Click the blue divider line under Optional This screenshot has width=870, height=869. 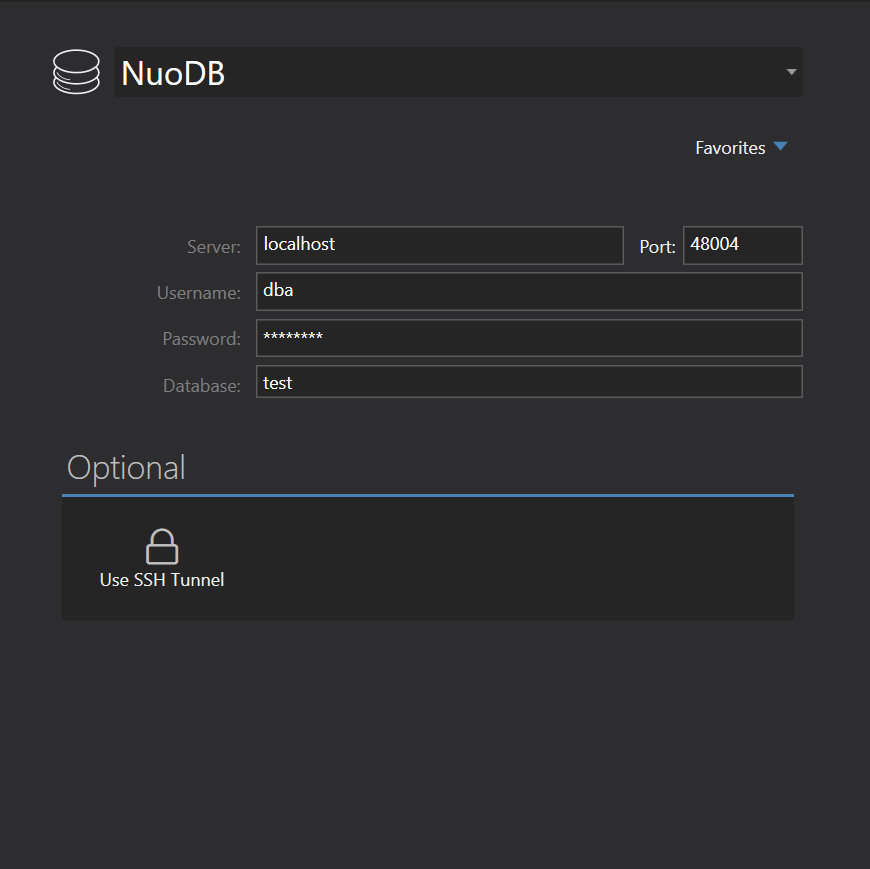(427, 495)
